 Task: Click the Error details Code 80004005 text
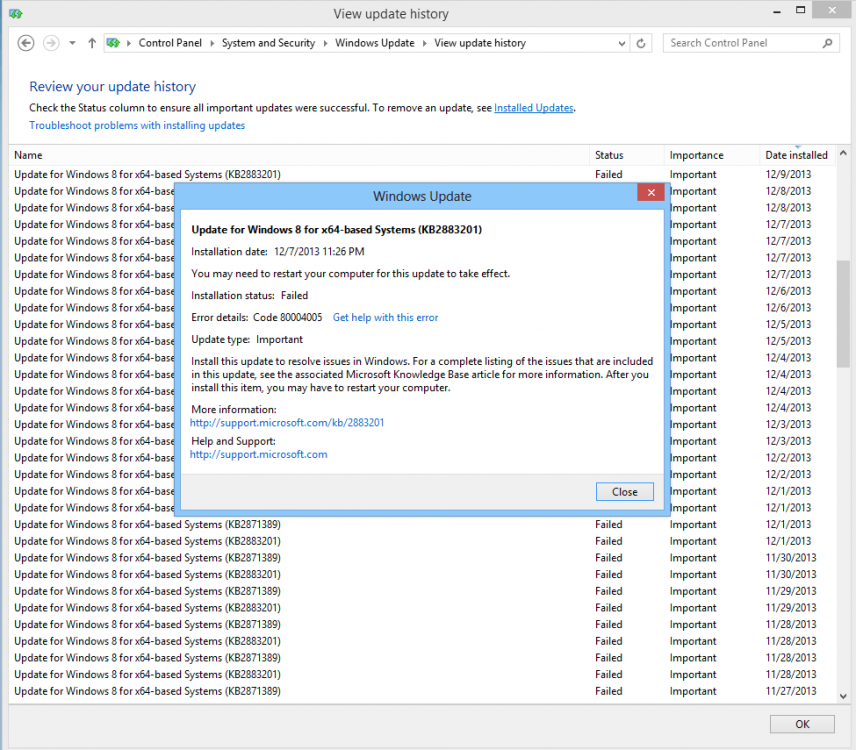[257, 318]
